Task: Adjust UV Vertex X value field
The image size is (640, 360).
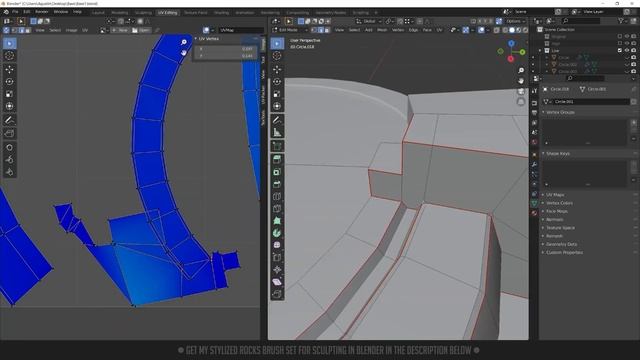Action: click(x=225, y=49)
